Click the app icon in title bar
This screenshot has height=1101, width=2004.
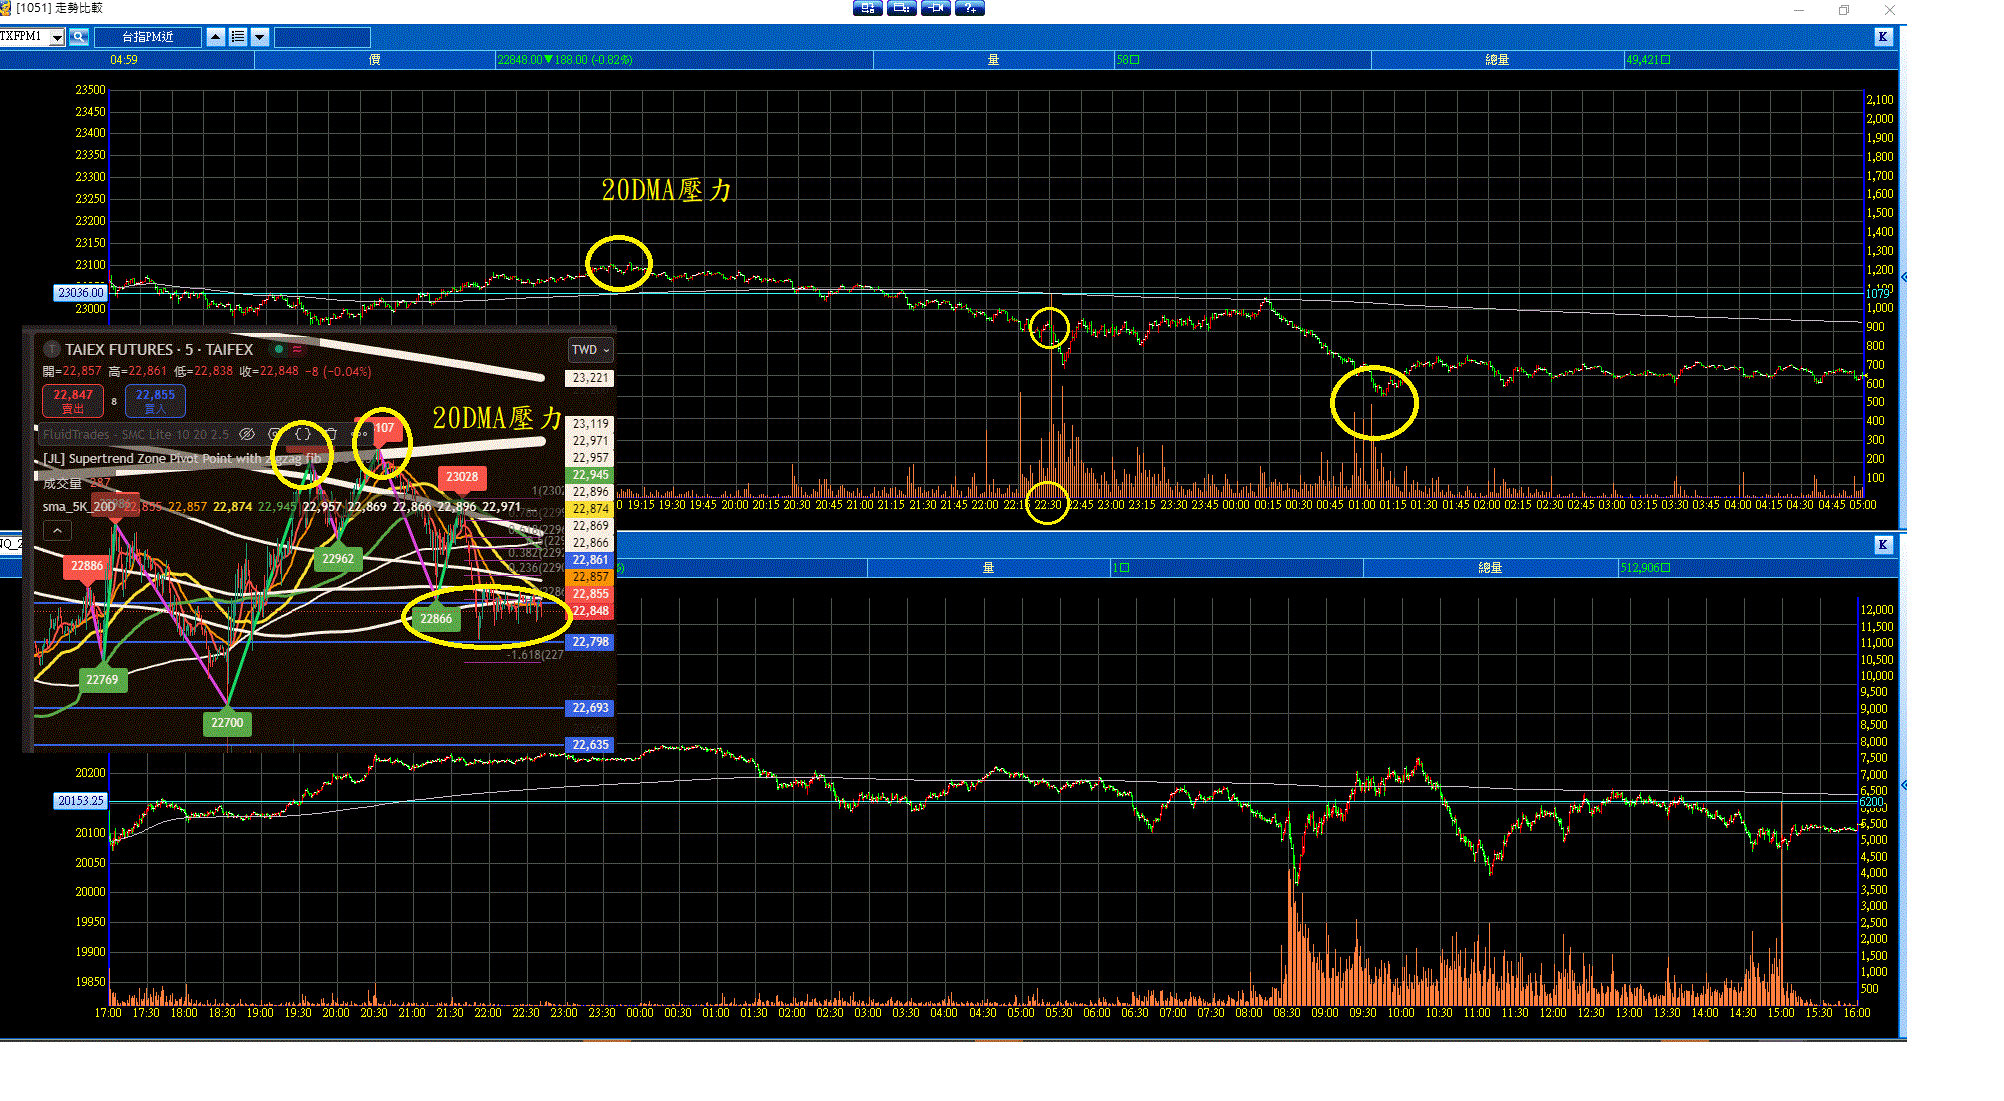6,8
